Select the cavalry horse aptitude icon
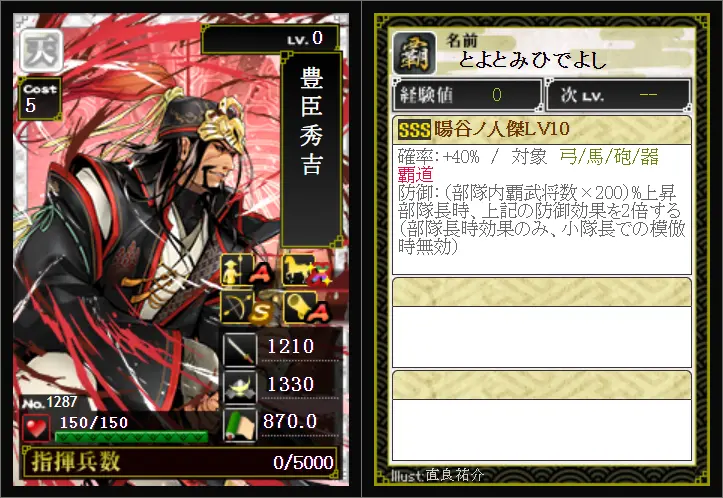 point(307,270)
